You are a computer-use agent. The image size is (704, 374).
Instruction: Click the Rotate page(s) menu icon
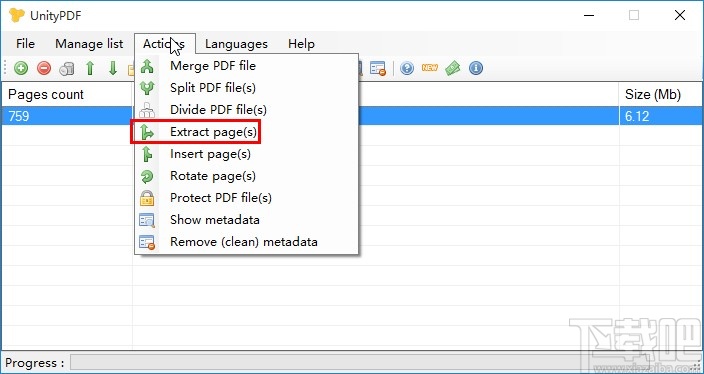coord(147,176)
